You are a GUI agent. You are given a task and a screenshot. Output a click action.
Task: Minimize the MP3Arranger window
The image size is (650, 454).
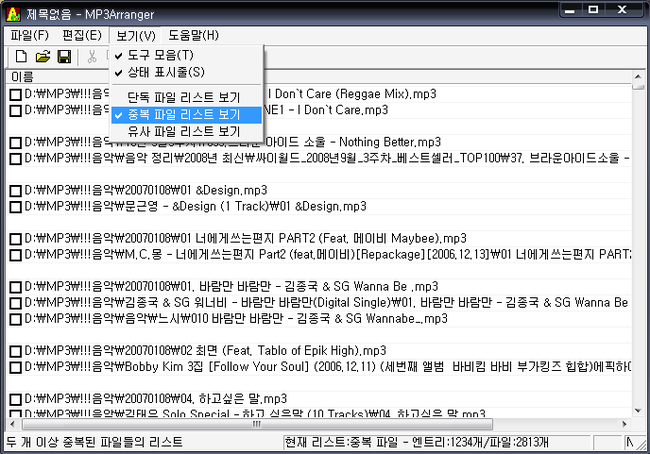570,10
